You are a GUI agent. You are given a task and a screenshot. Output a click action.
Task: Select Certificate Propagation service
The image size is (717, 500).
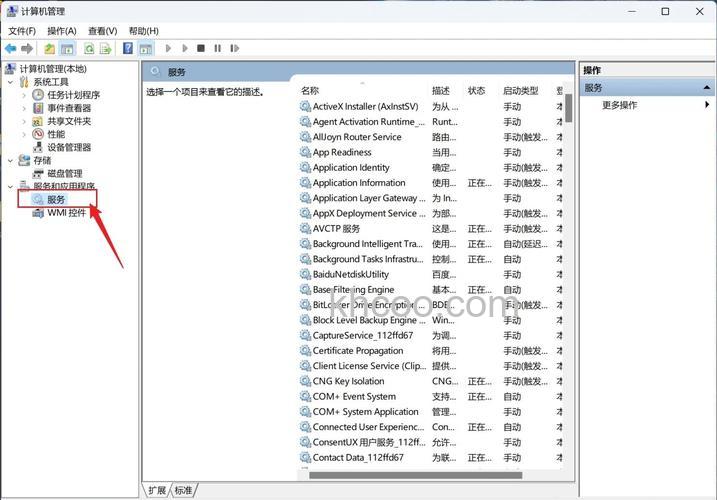click(358, 350)
